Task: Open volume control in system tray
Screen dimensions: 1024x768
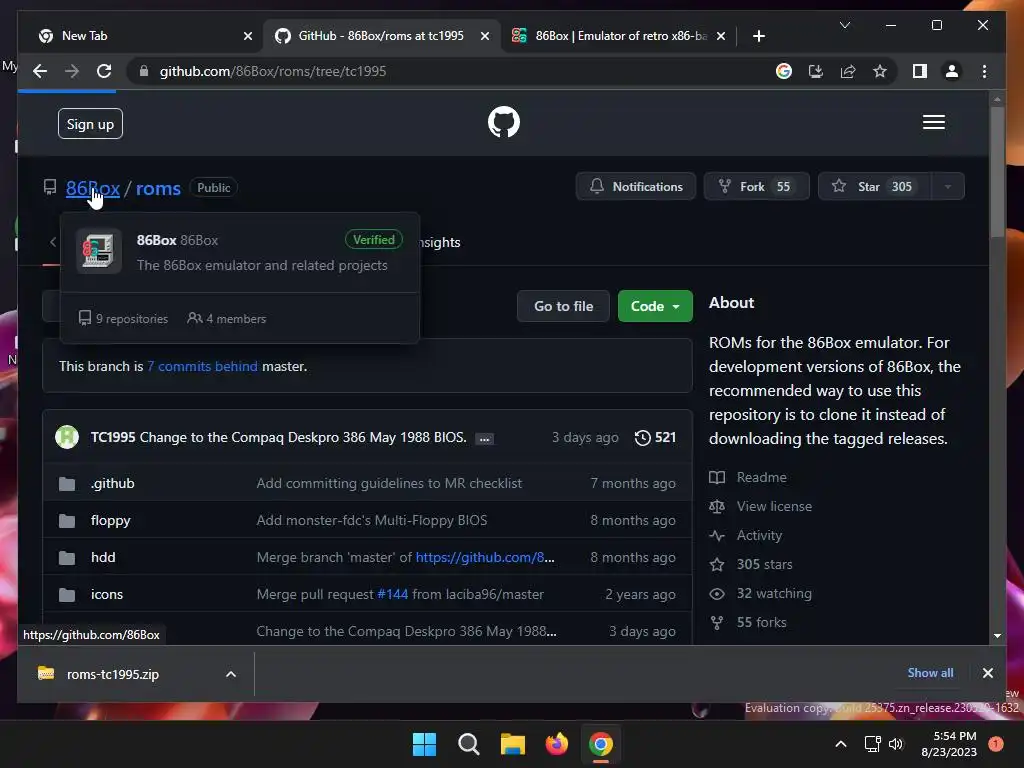Action: pyautogui.click(x=896, y=744)
